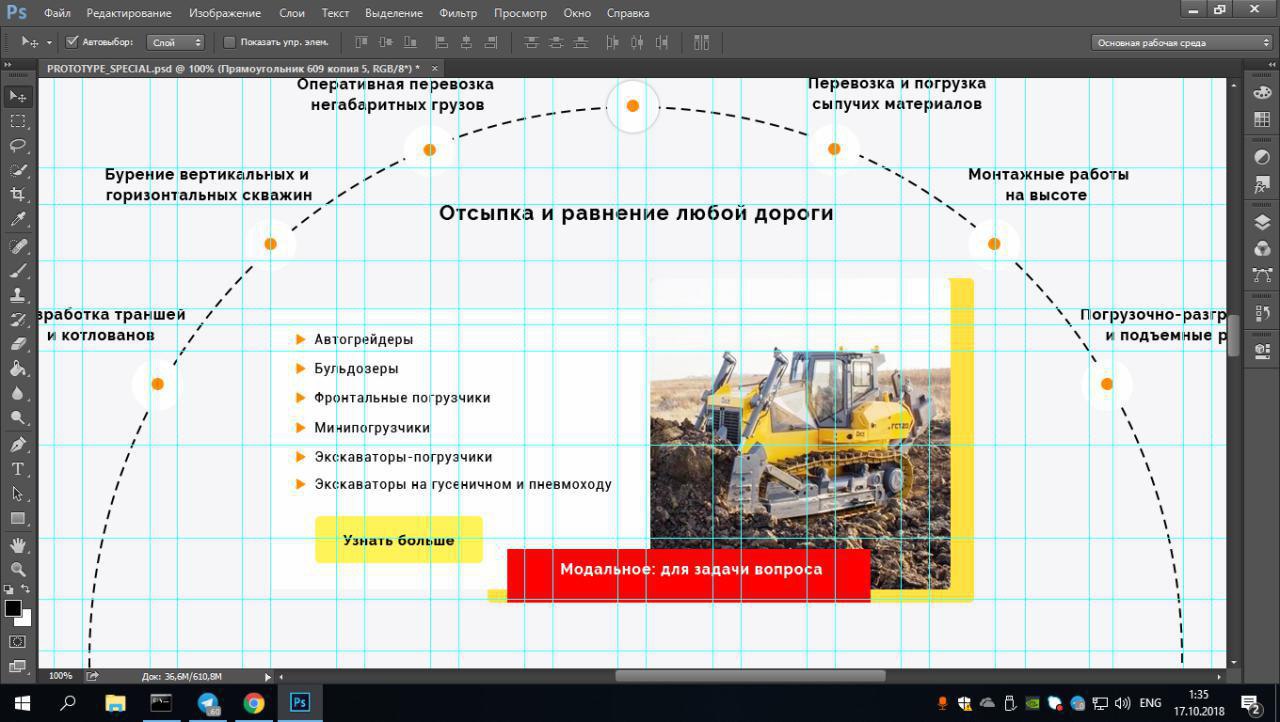
Task: Toggle Quick Mask mode
Action: point(18,641)
